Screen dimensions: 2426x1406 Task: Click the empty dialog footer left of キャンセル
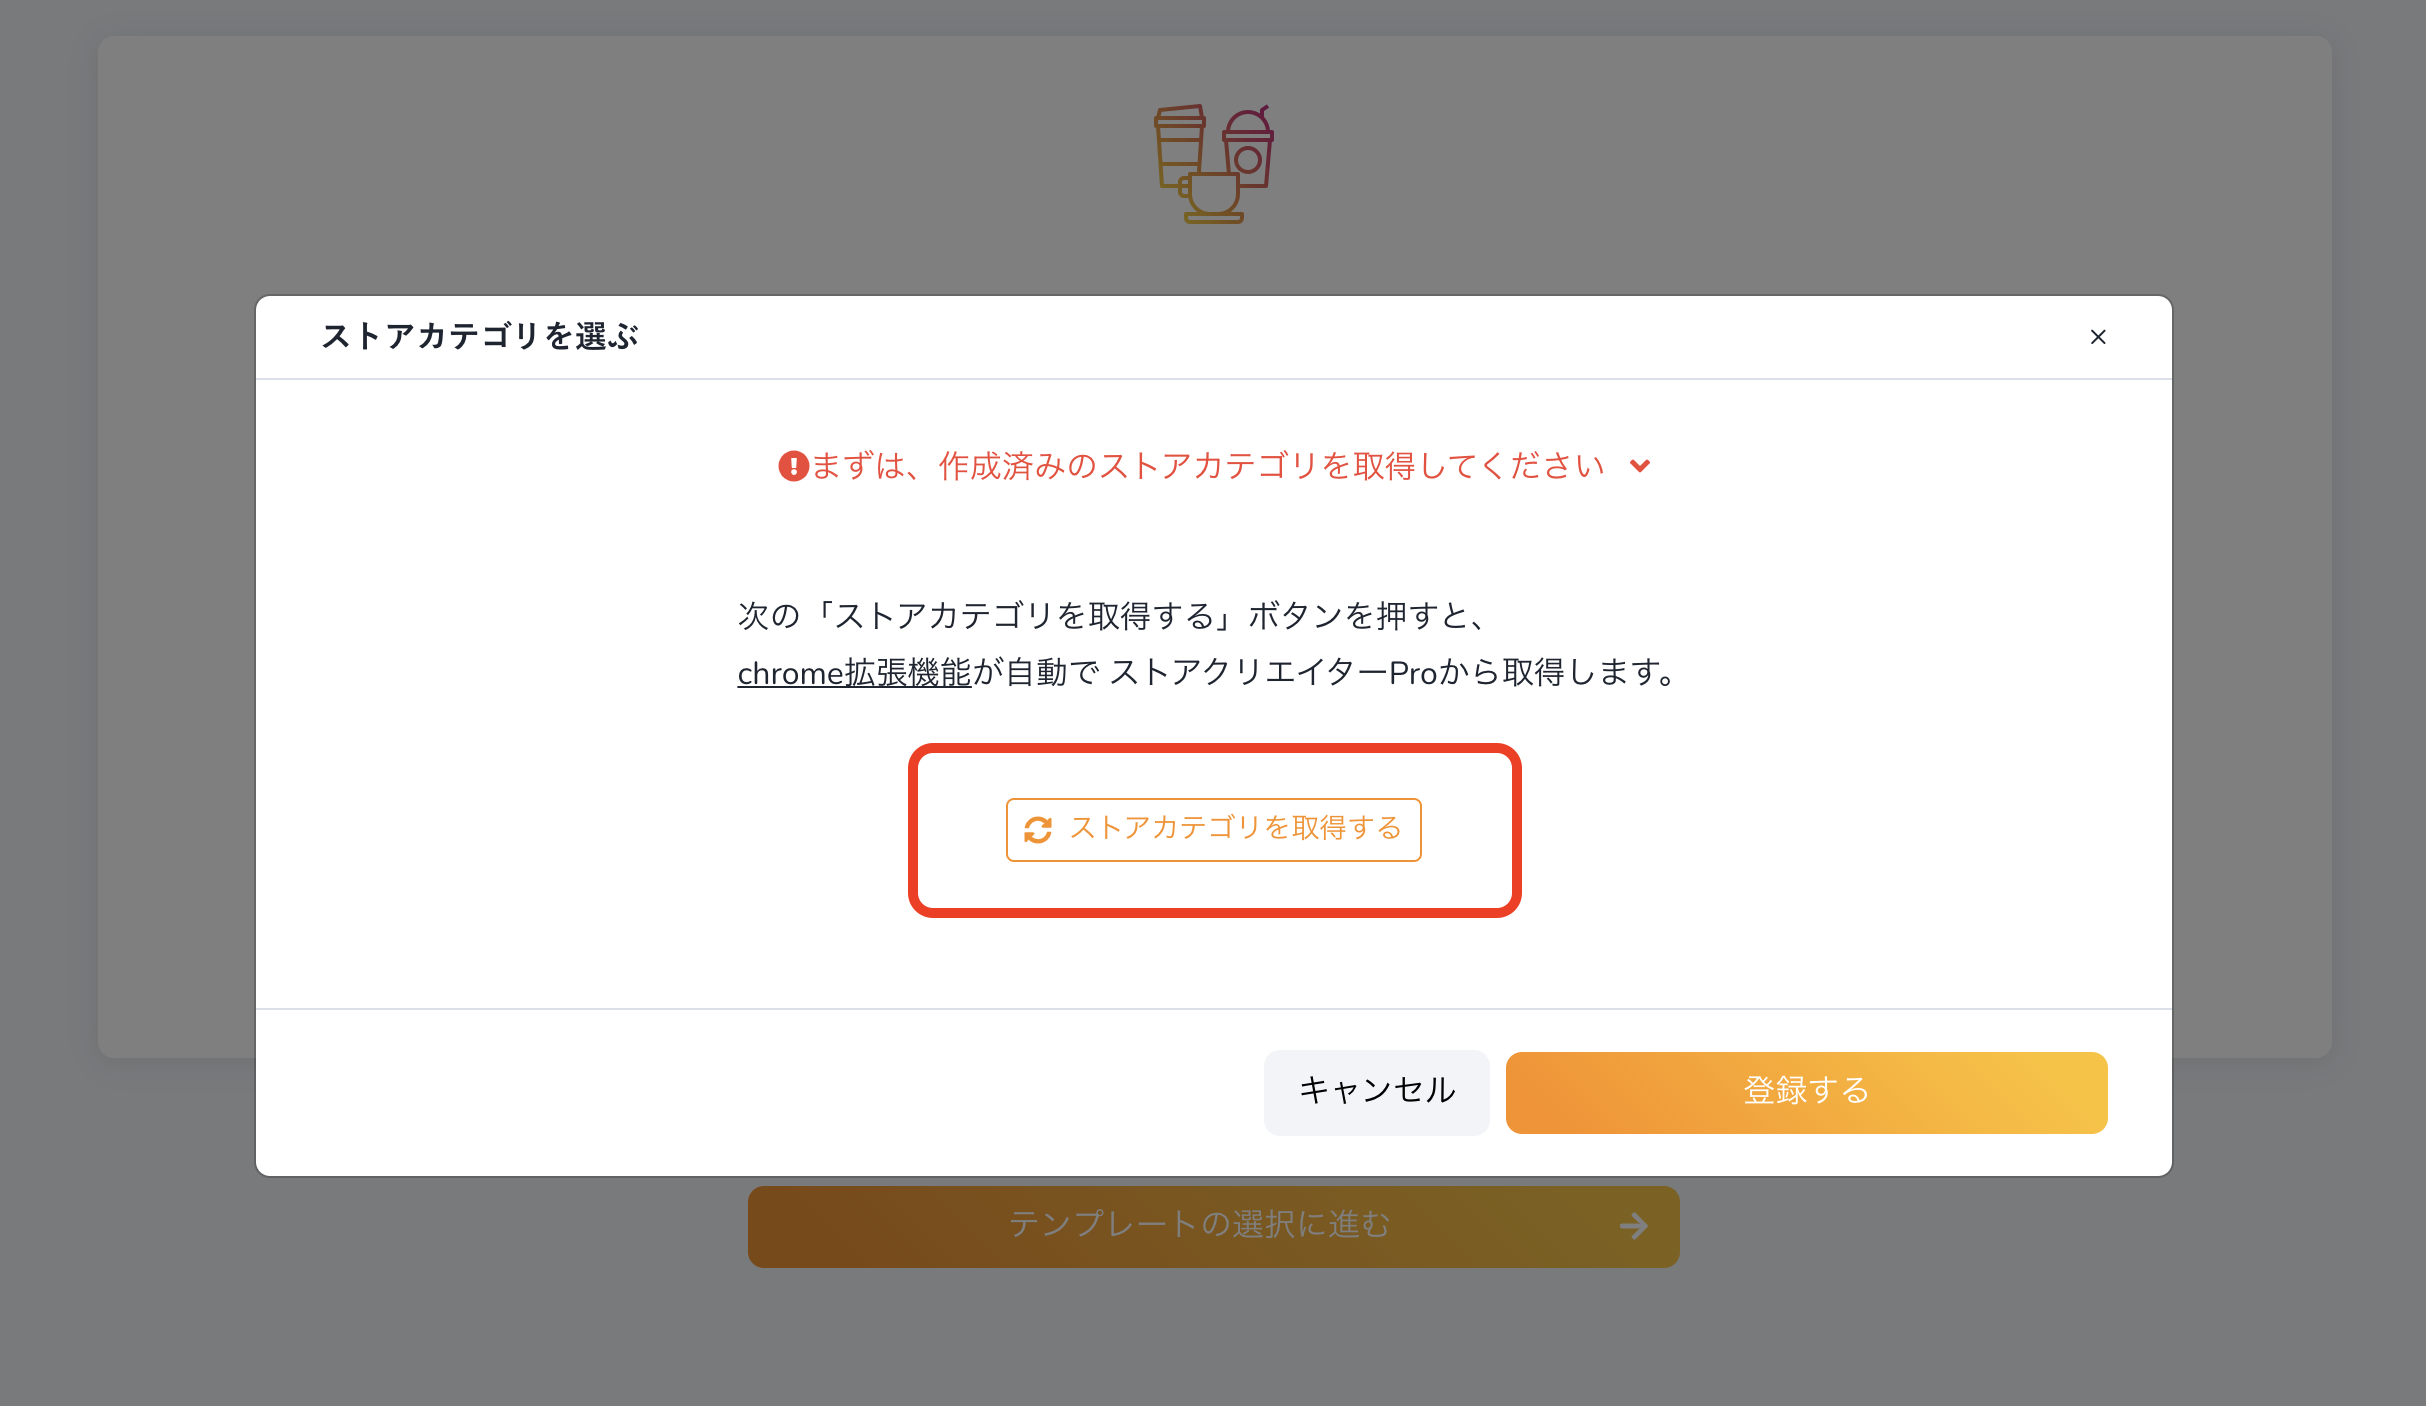[x=760, y=1092]
